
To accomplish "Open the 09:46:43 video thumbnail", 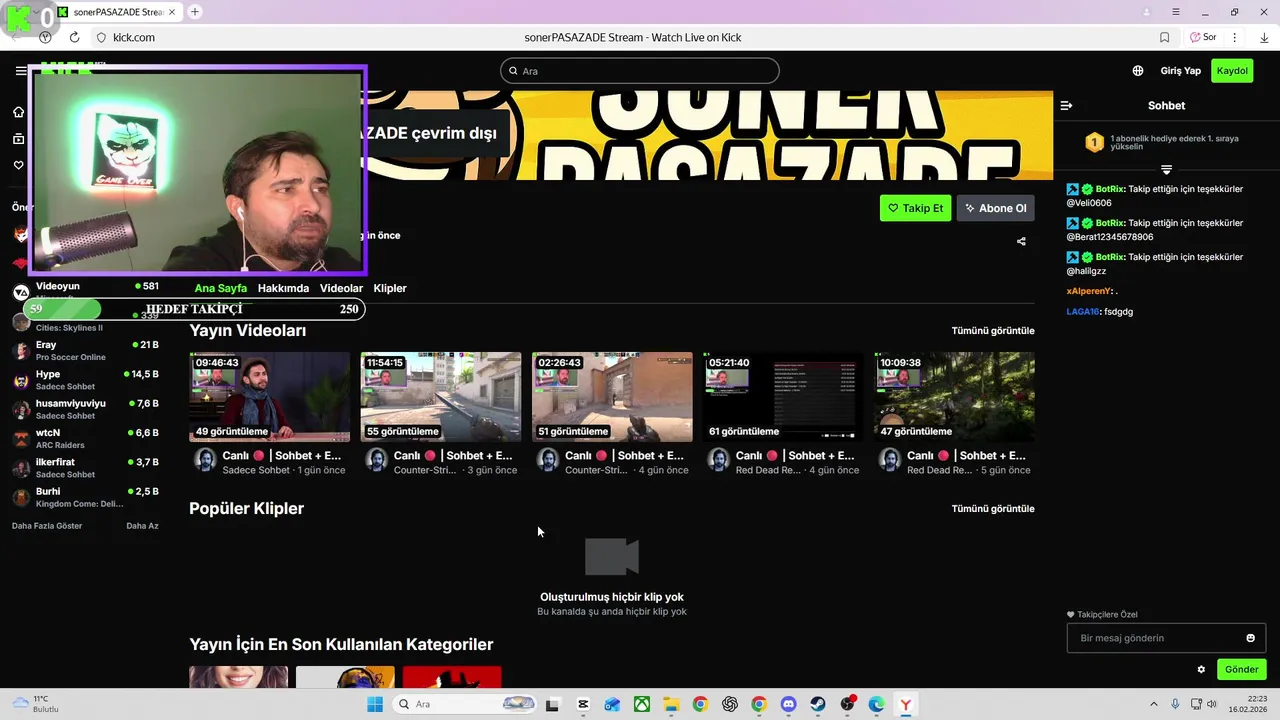I will 269,397.
